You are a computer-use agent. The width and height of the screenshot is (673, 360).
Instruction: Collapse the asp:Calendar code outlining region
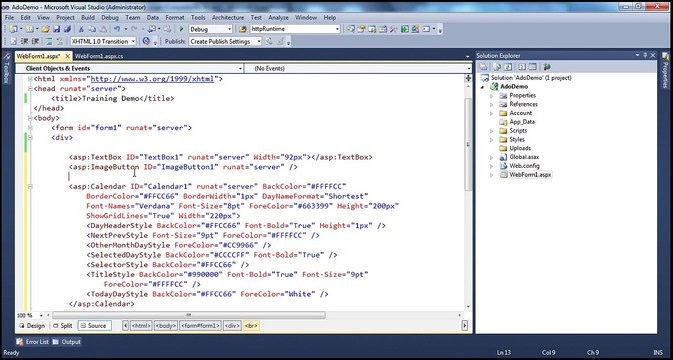click(x=30, y=187)
